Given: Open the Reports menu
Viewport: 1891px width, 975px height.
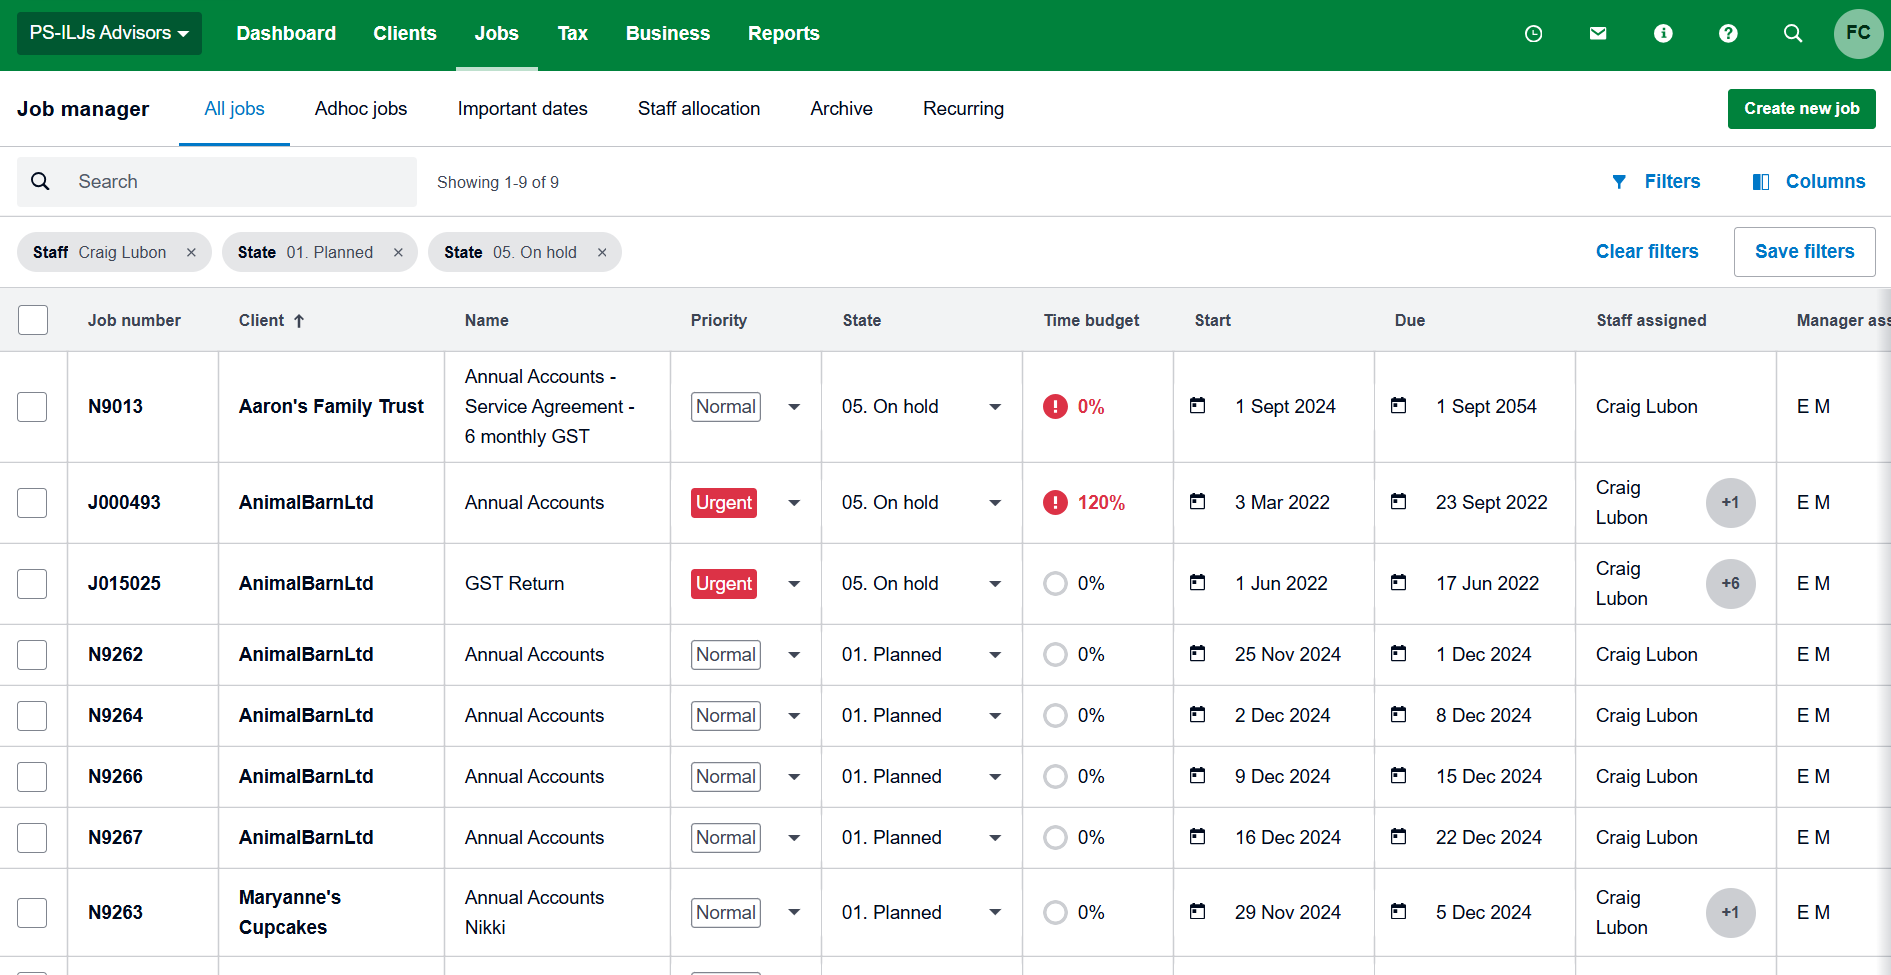Looking at the screenshot, I should (x=783, y=33).
